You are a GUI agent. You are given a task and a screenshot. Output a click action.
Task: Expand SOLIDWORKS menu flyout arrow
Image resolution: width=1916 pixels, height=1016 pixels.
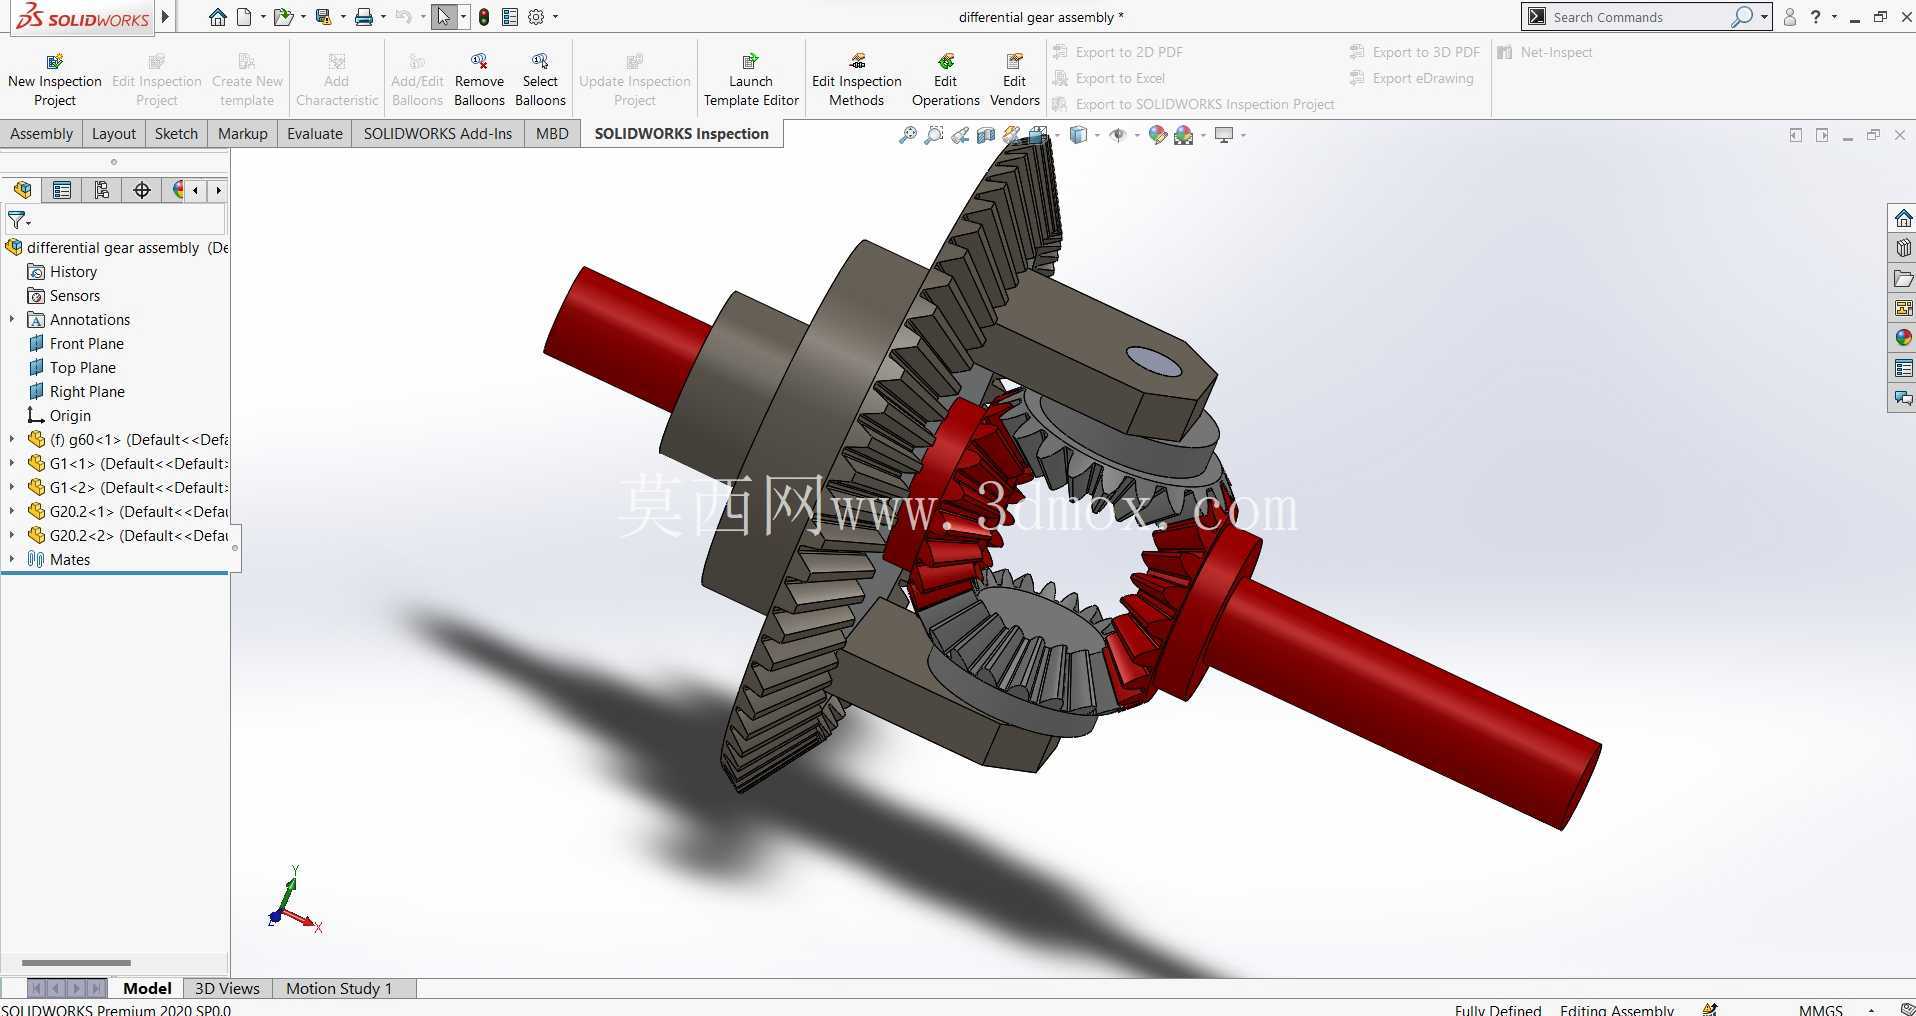(x=165, y=17)
